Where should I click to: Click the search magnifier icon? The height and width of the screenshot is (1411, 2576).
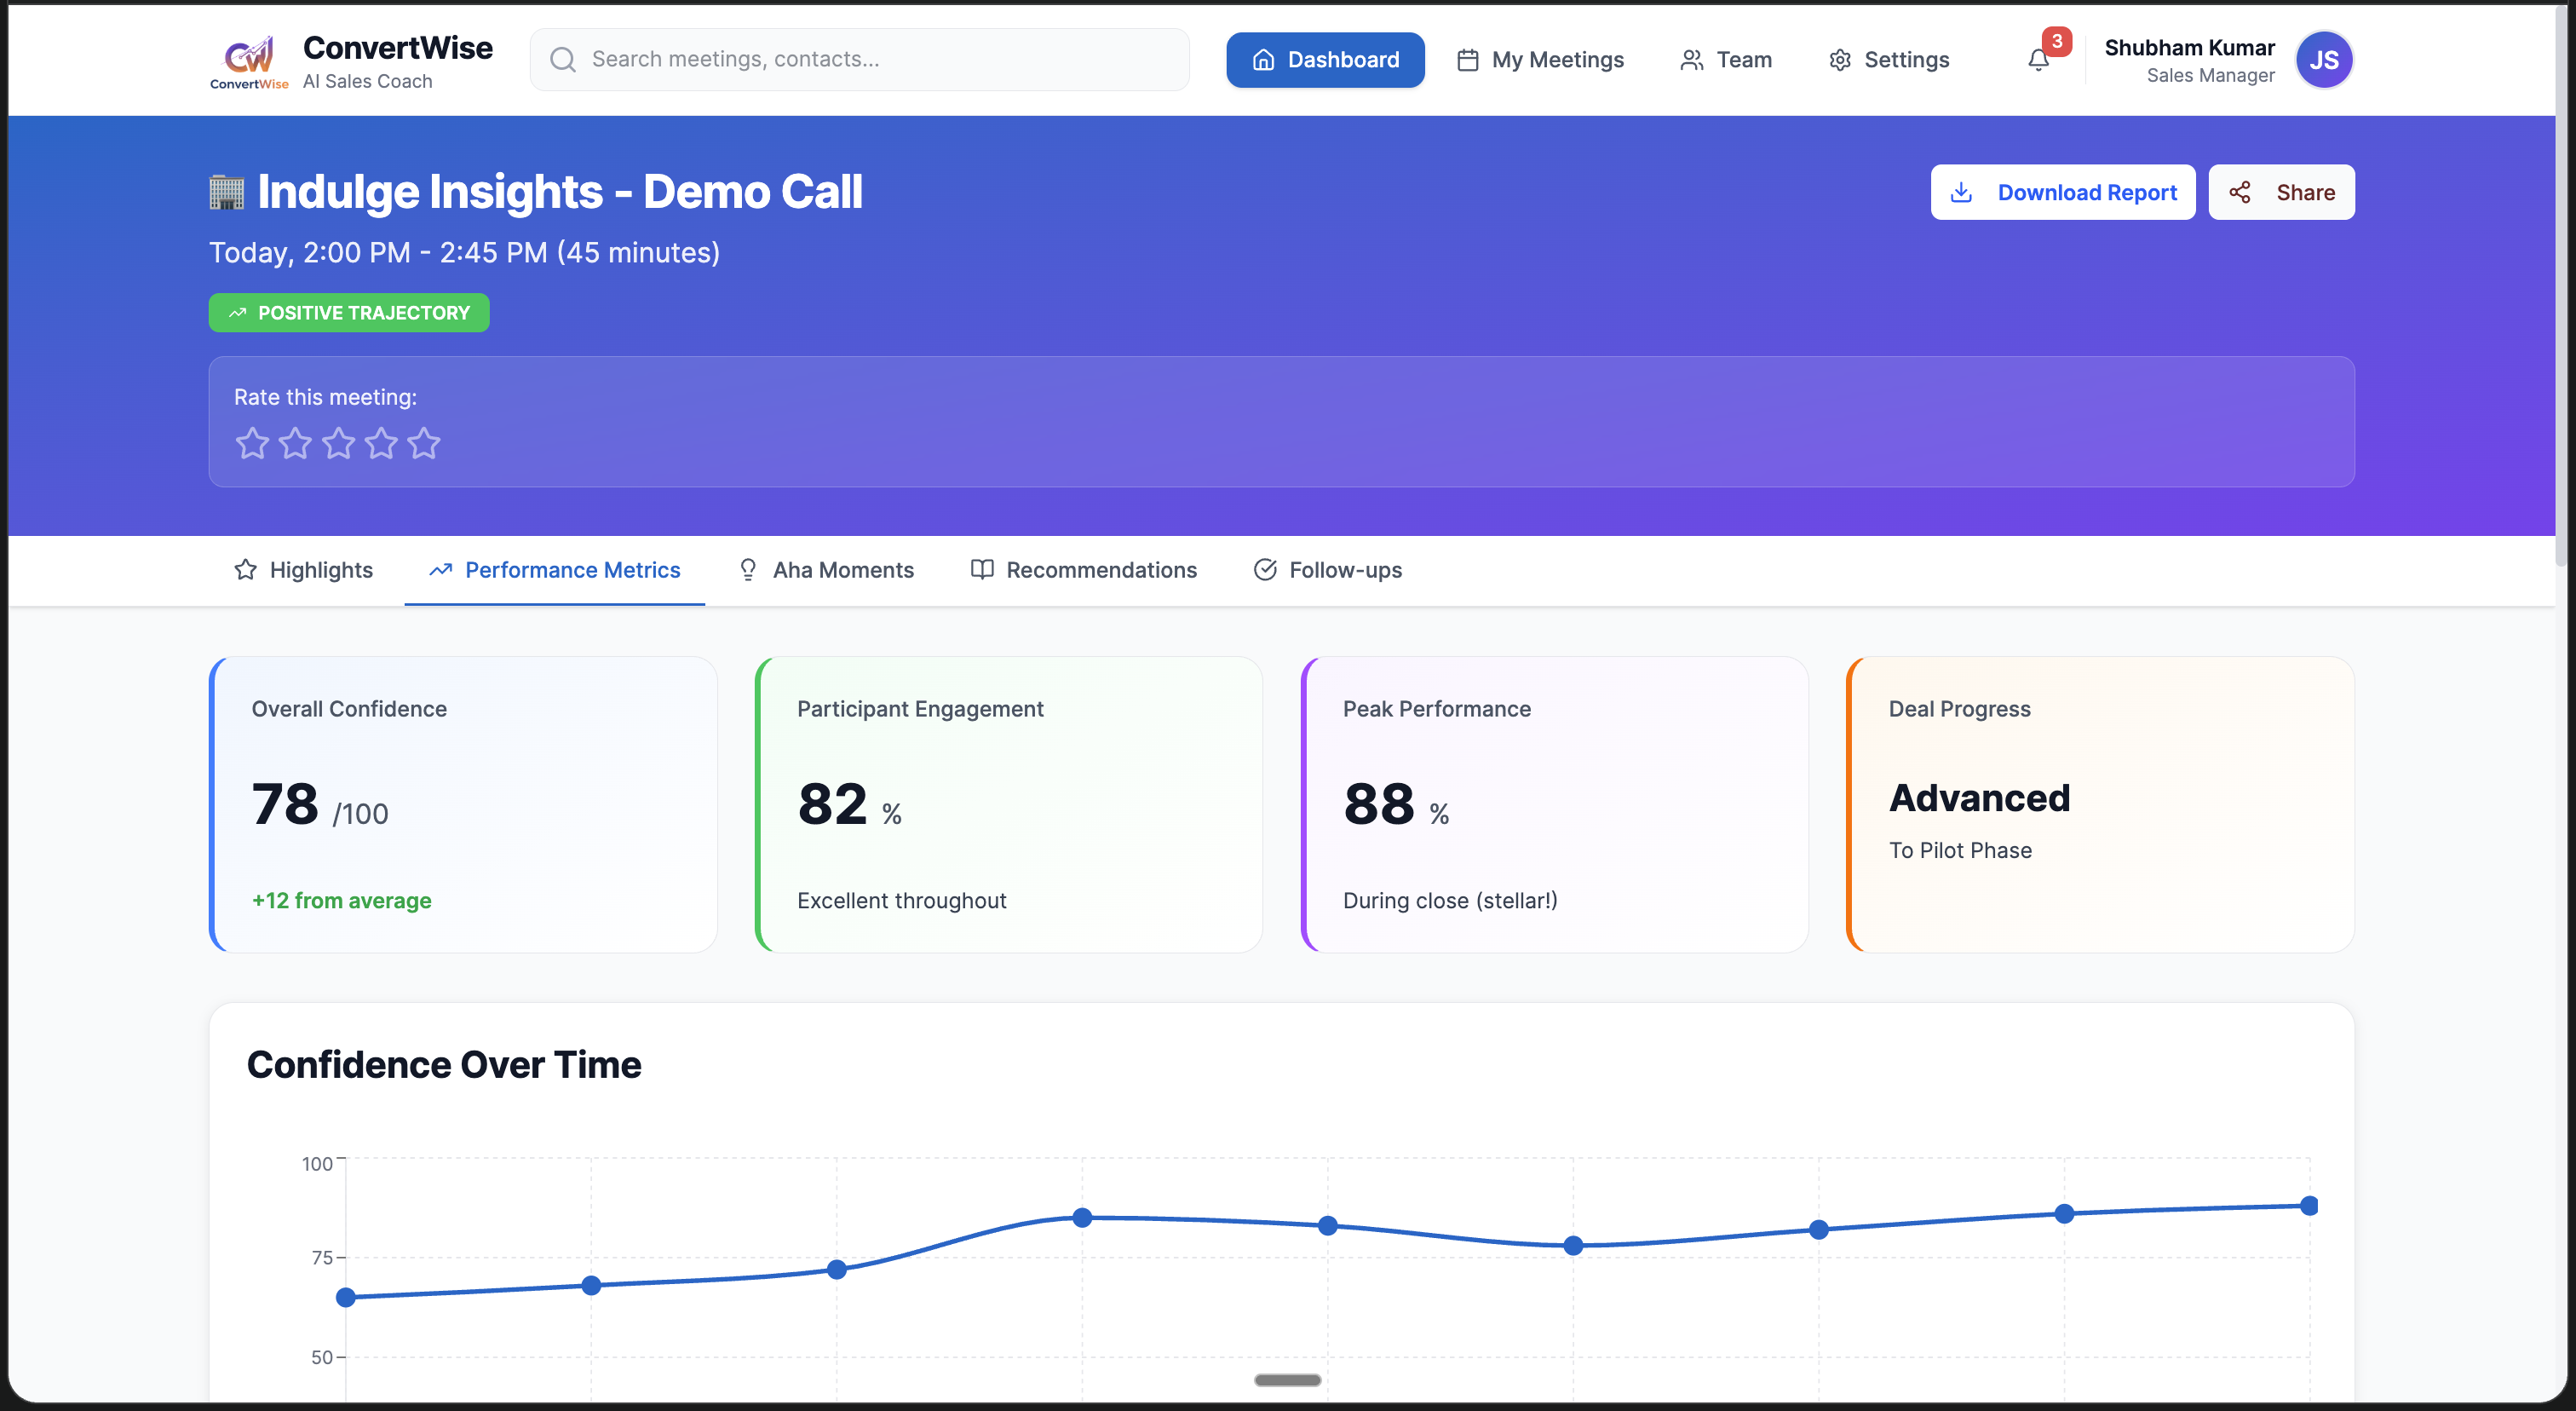pyautogui.click(x=563, y=60)
